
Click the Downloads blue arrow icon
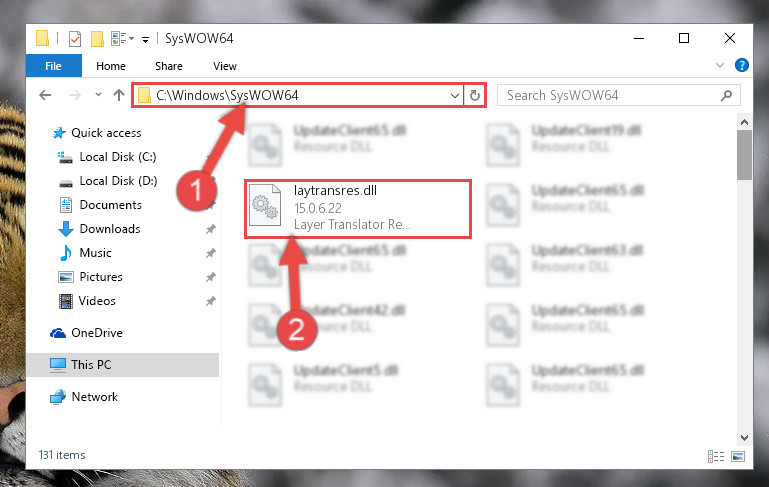pyautogui.click(x=66, y=229)
